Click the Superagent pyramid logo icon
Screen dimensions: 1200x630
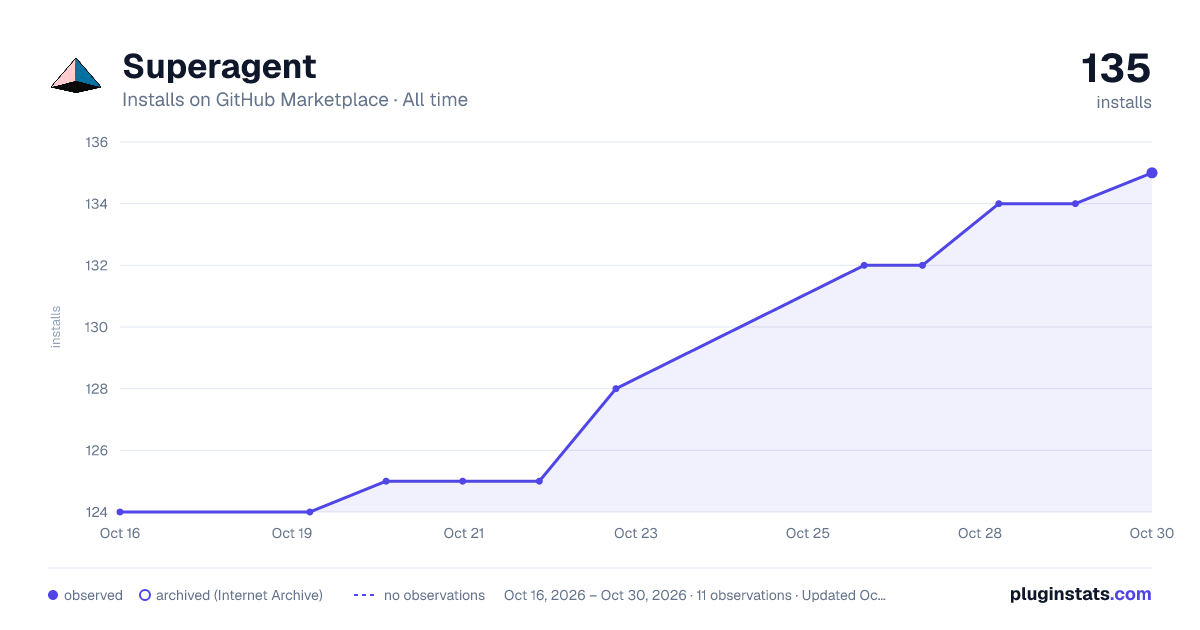click(76, 75)
